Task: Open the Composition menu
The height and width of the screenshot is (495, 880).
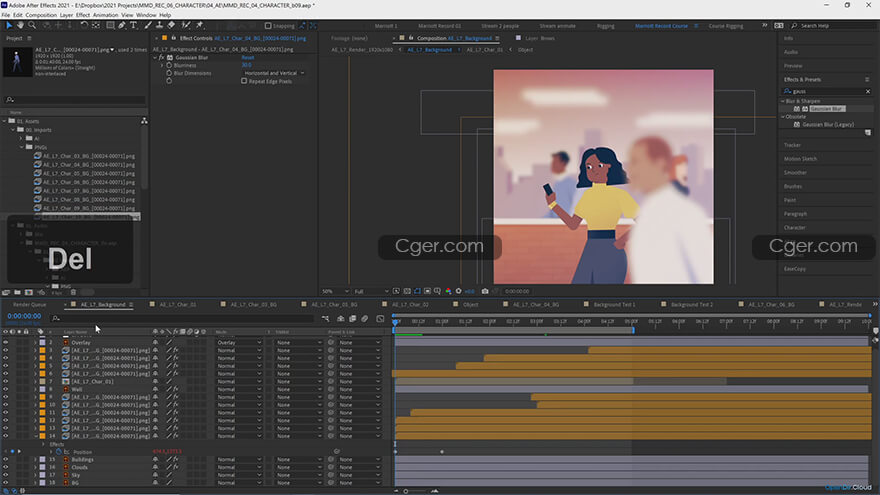Action: 41,15
